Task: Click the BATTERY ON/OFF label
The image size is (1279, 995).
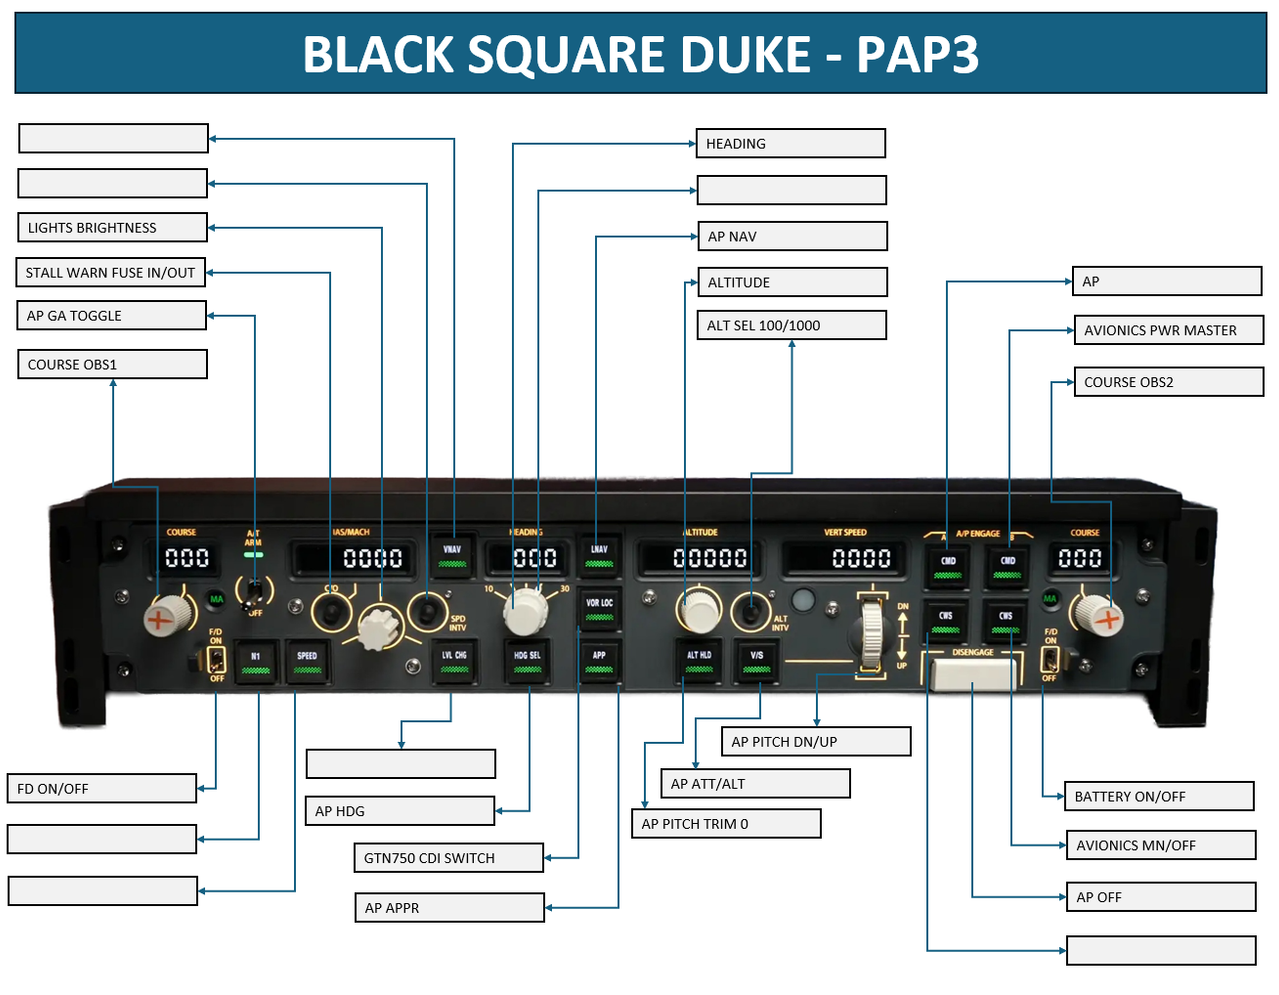Action: (1159, 796)
